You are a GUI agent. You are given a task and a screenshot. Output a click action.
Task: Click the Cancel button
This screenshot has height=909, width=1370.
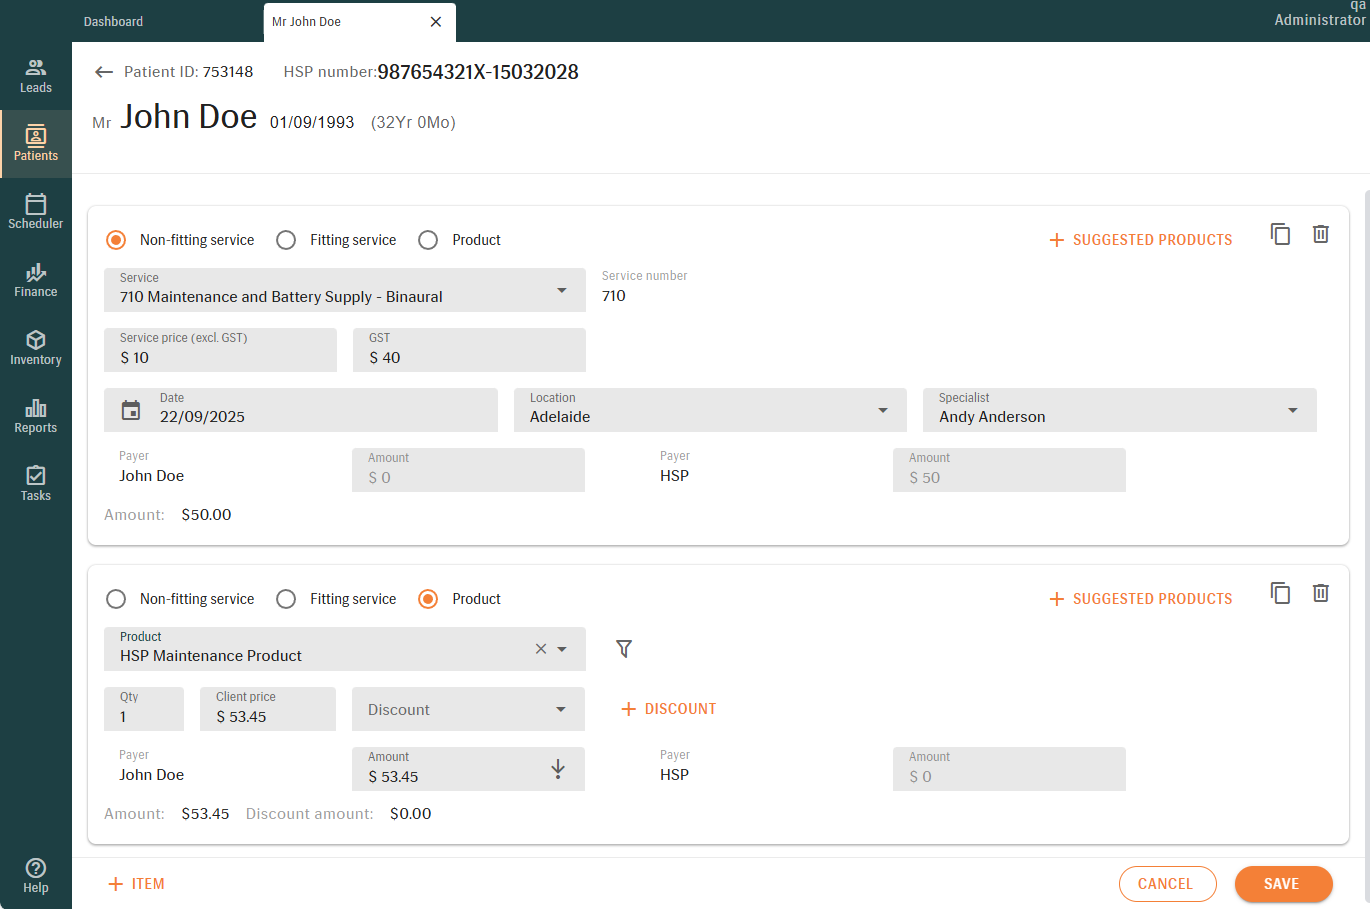coord(1166,884)
